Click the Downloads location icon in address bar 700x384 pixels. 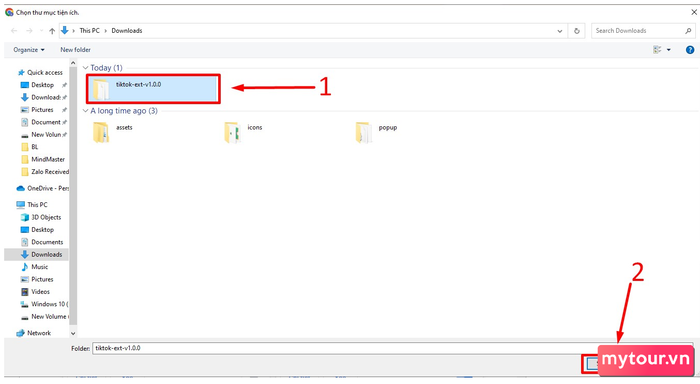tap(65, 30)
